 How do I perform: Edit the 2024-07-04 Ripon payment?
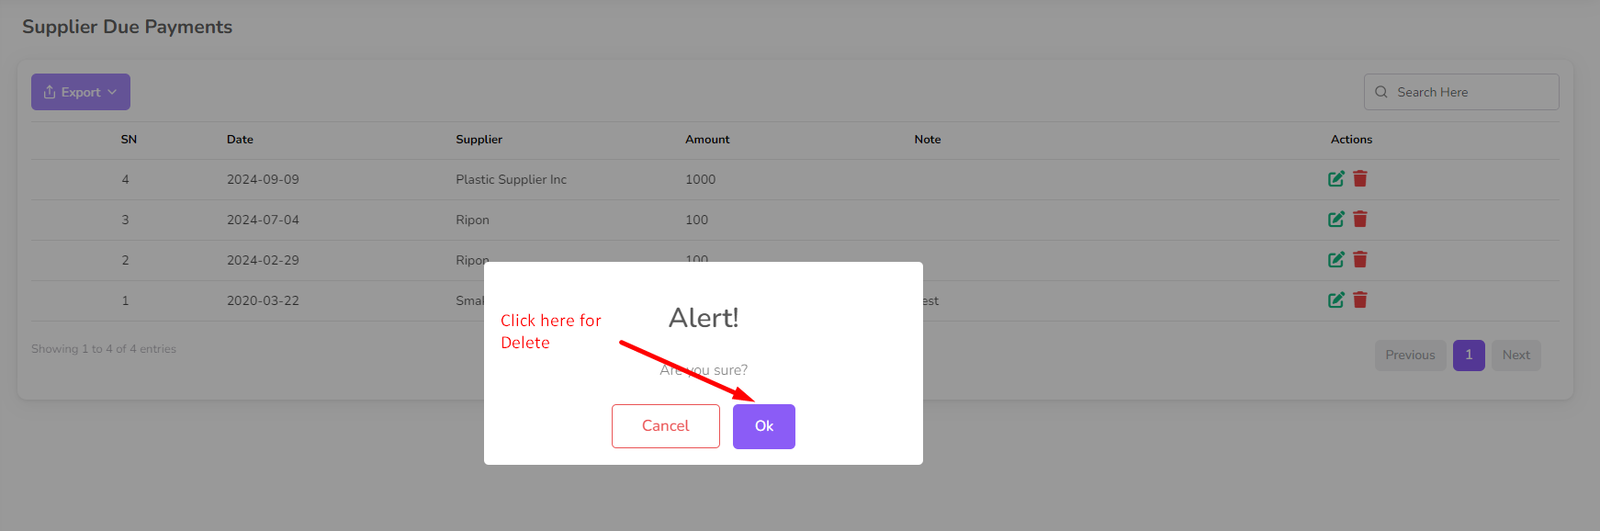[1335, 219]
